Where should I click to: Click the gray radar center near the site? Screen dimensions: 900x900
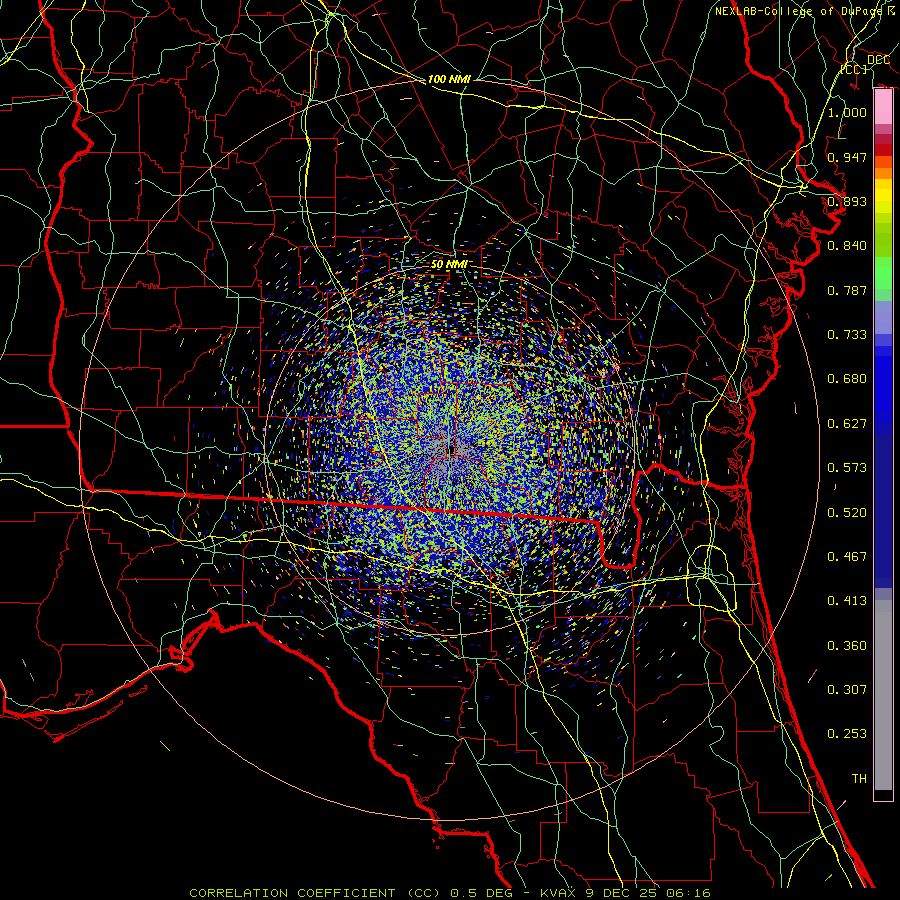(447, 451)
